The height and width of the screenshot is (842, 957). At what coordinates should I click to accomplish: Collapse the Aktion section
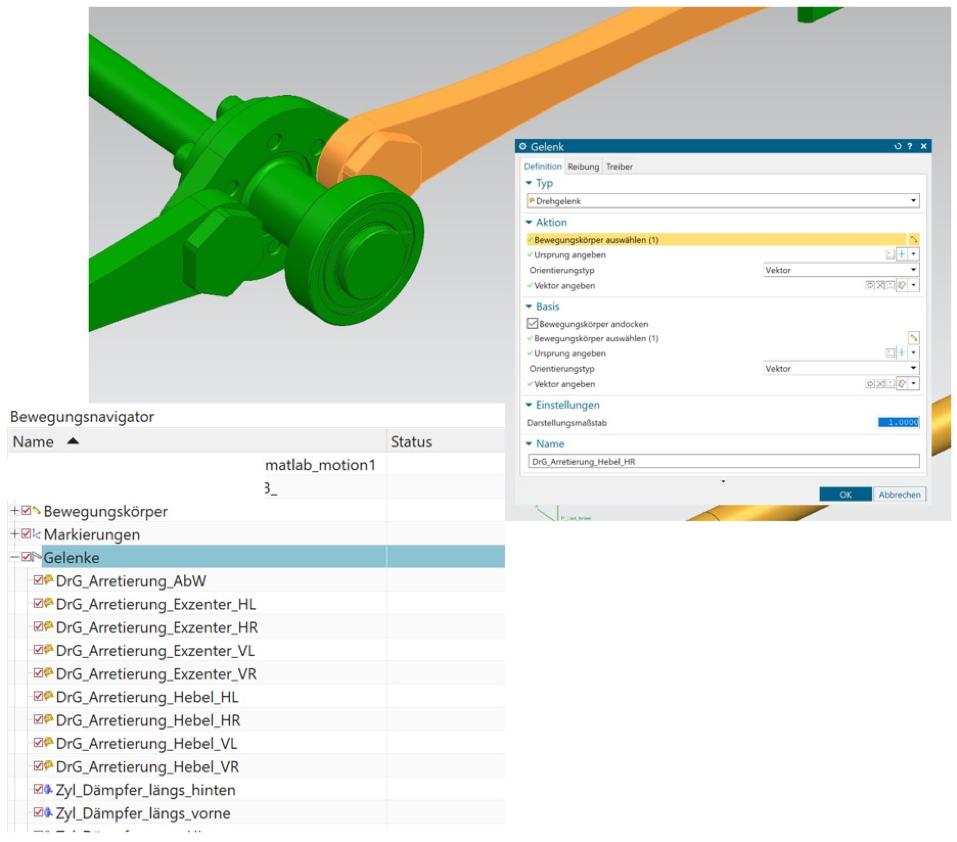[529, 222]
